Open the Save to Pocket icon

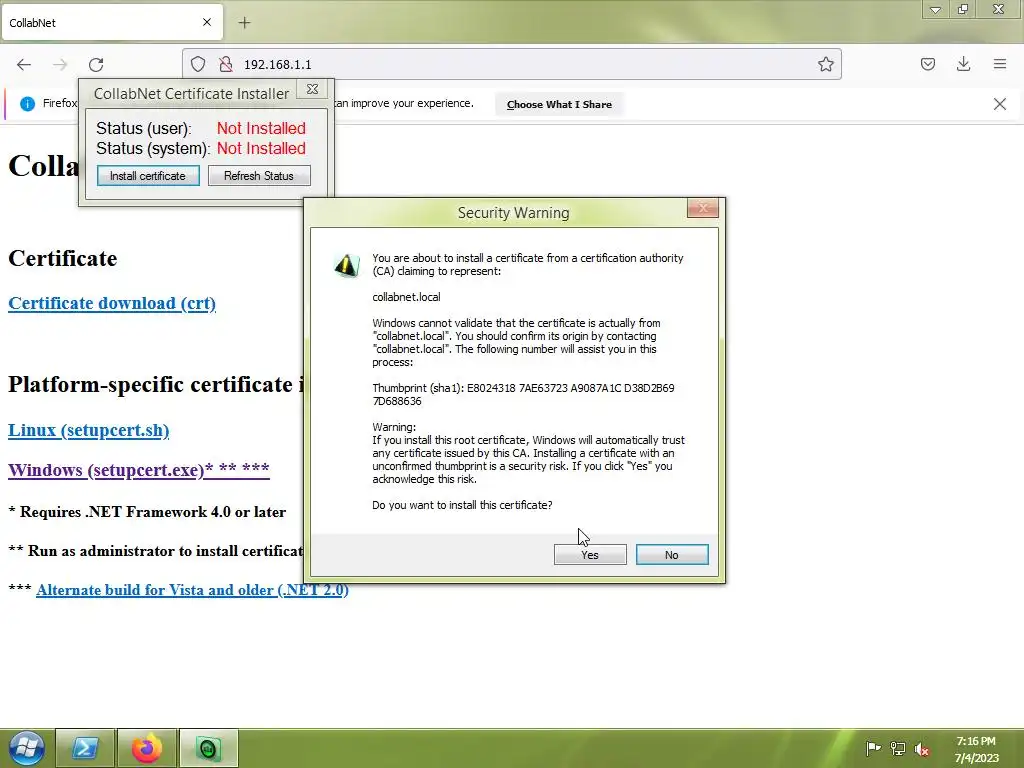click(927, 64)
